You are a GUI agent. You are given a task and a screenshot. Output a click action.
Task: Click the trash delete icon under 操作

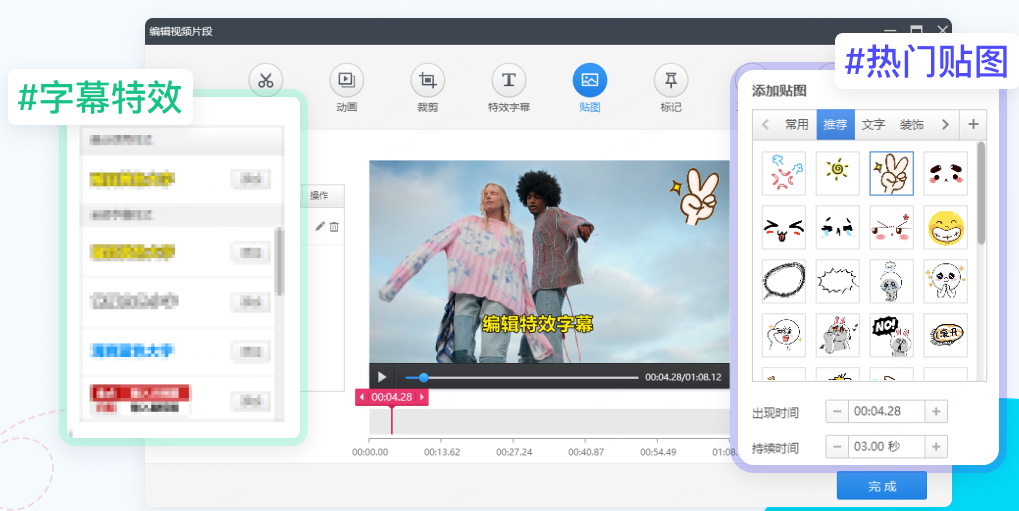tap(334, 226)
